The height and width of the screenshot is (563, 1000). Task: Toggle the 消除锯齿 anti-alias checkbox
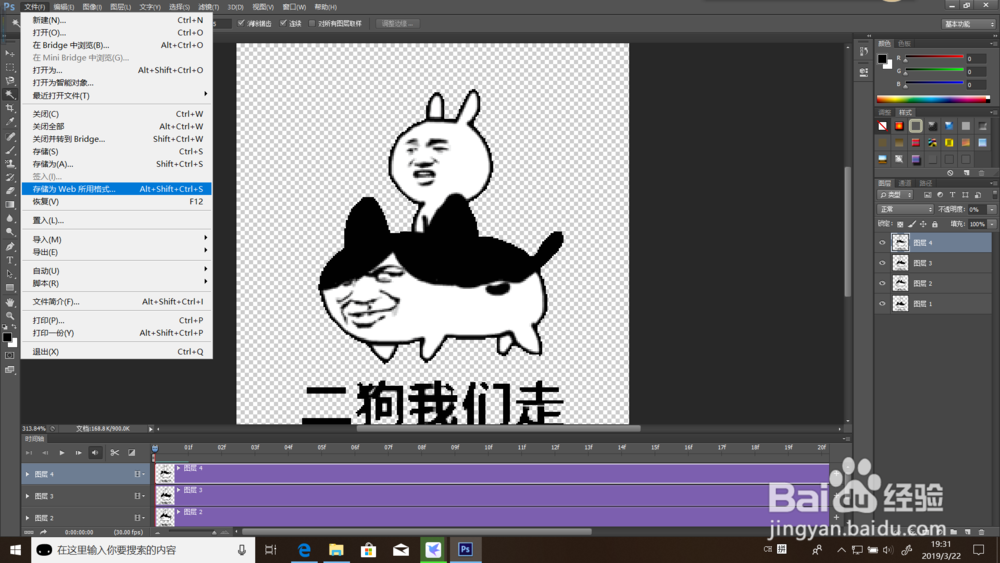pos(241,23)
